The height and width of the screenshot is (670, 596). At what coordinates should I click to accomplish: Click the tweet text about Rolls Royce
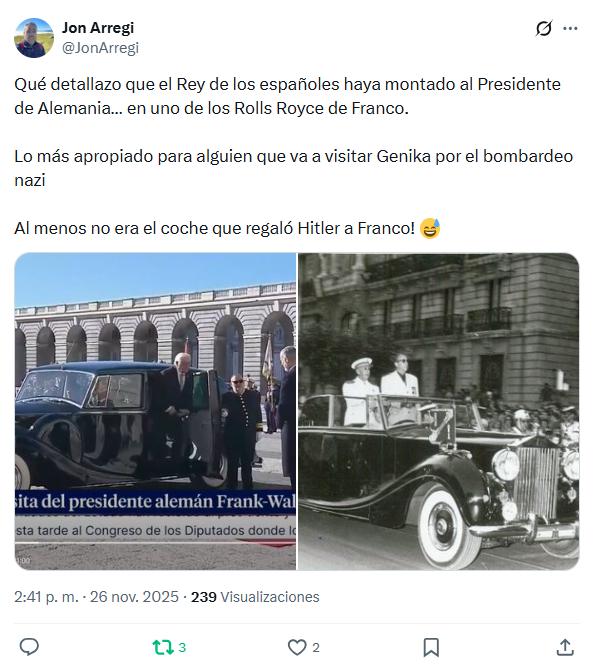pyautogui.click(x=287, y=96)
